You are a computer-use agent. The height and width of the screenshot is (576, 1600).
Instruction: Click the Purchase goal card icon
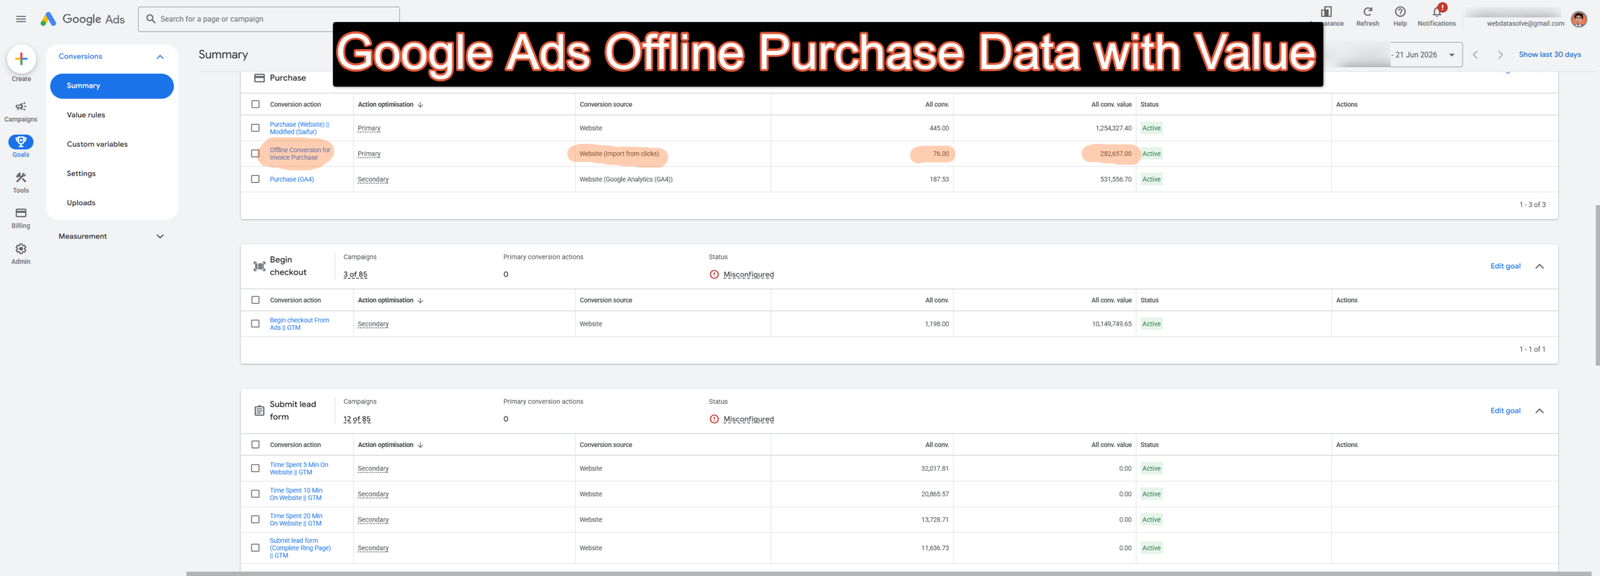click(259, 78)
